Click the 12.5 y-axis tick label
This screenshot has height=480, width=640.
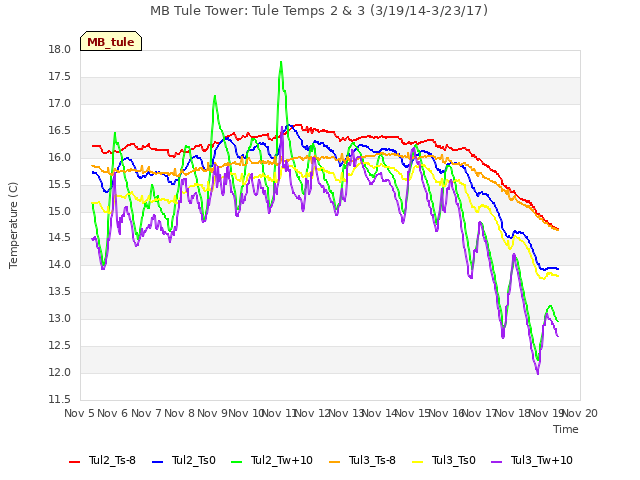[x=60, y=346]
